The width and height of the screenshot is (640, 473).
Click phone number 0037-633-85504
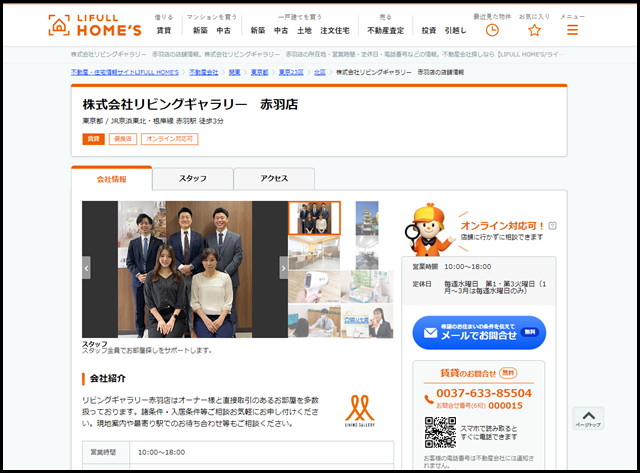click(x=484, y=393)
